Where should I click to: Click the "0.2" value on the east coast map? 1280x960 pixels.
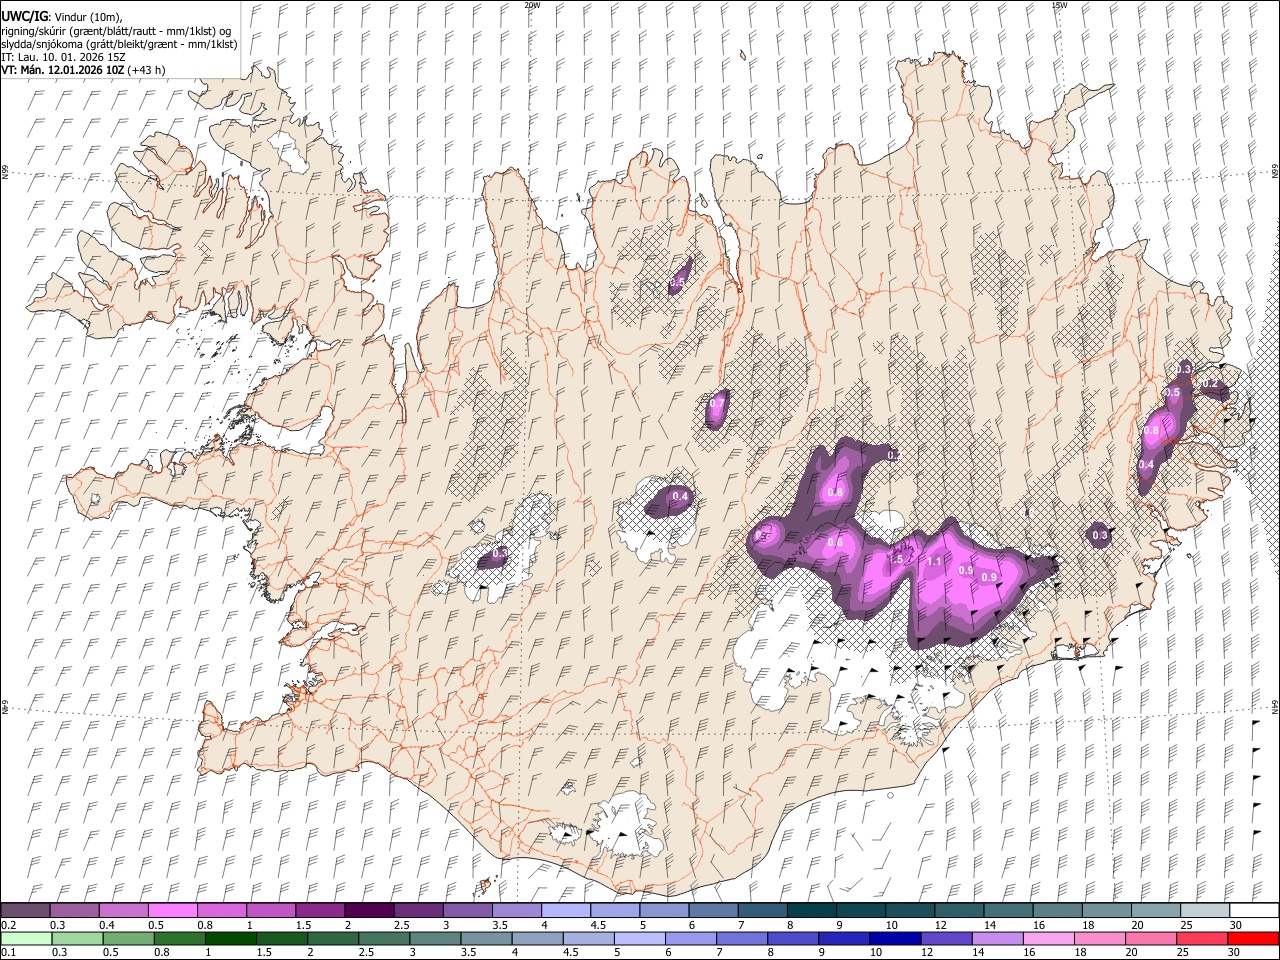[1210, 384]
